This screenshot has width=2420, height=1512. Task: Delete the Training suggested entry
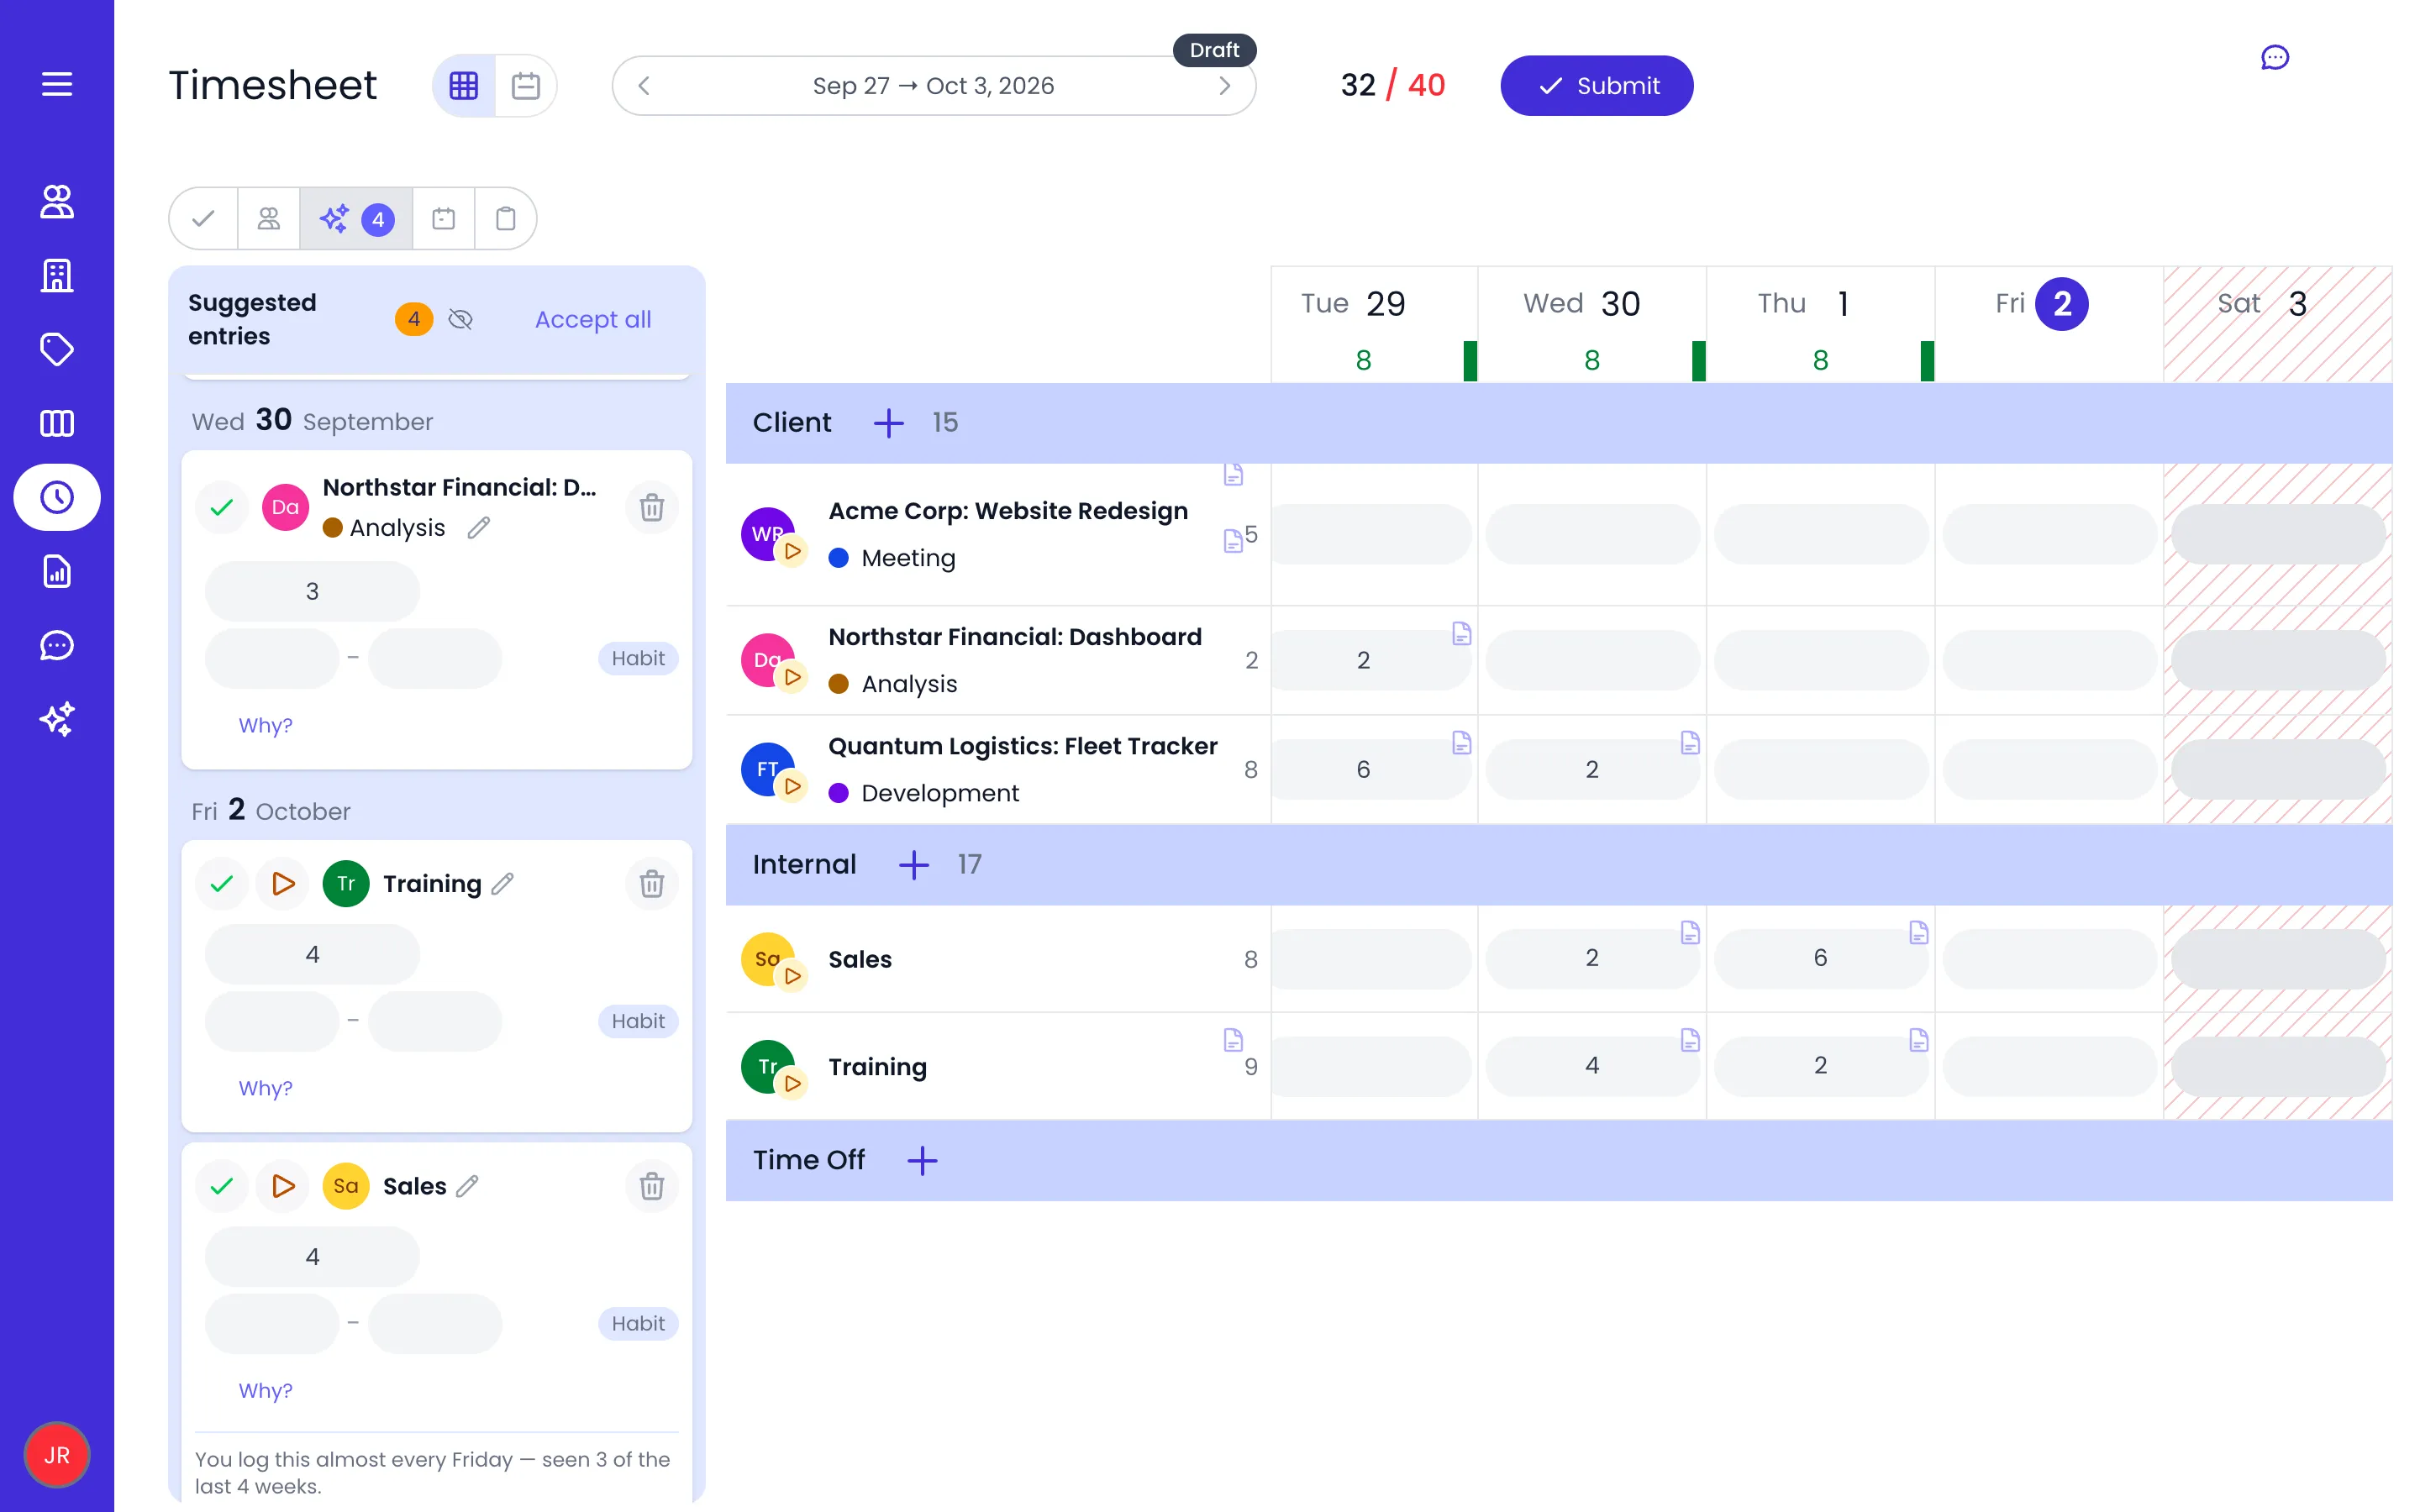[652, 883]
